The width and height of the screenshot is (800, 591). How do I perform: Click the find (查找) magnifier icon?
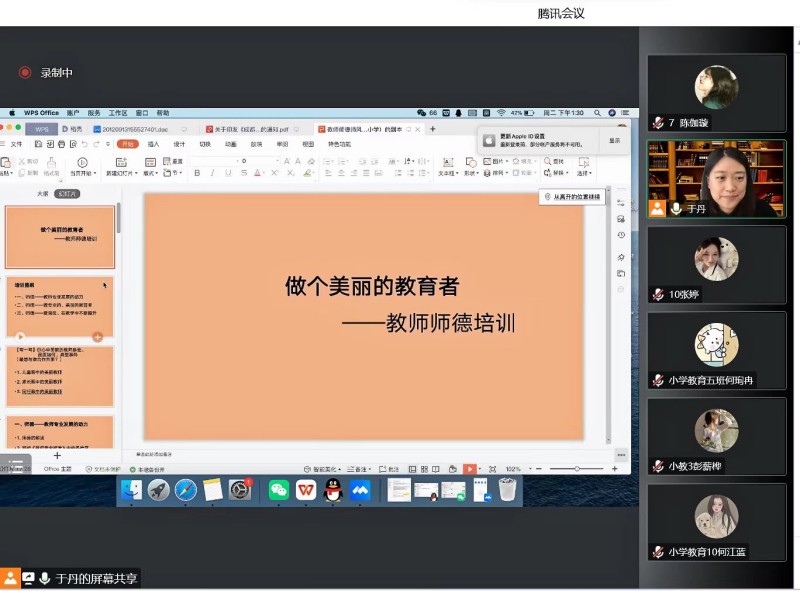pos(547,161)
